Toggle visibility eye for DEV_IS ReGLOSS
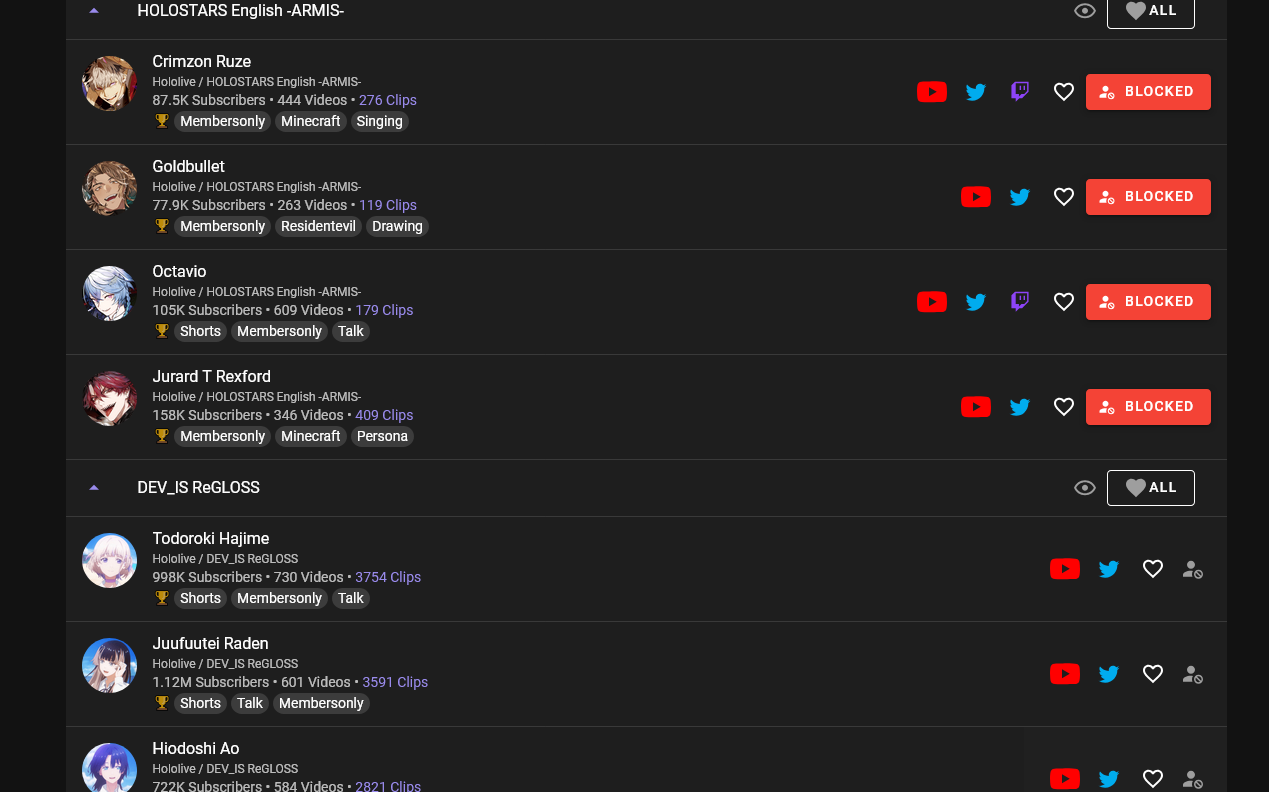The image size is (1269, 792). tap(1085, 488)
